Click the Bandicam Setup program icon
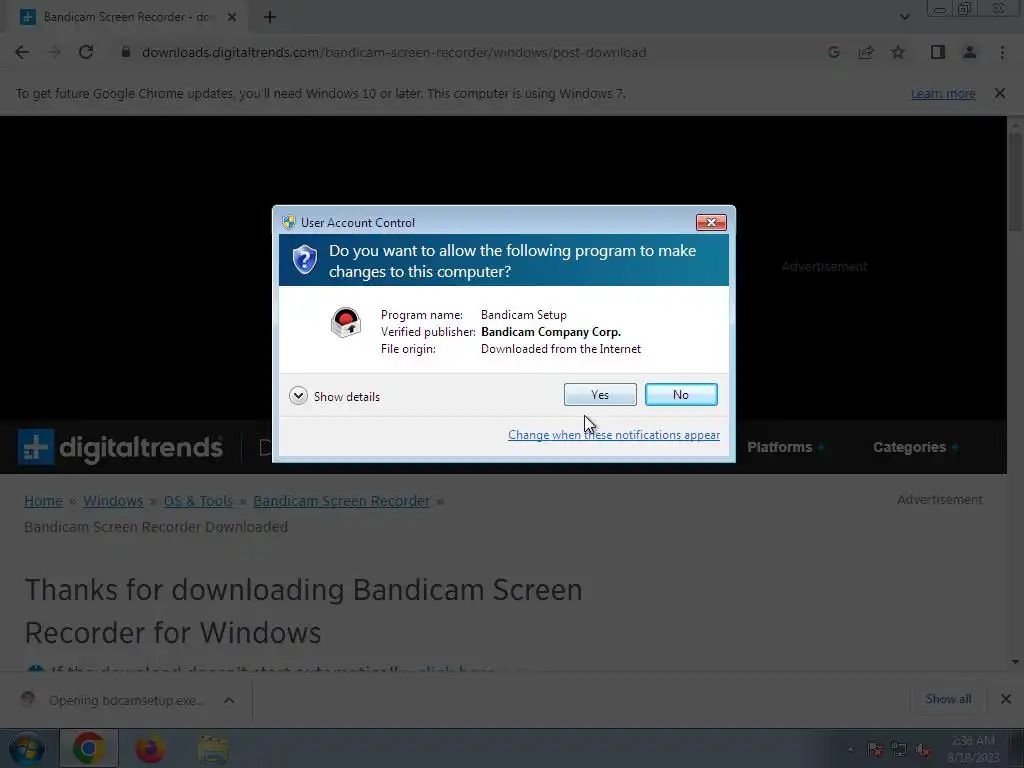 point(345,322)
